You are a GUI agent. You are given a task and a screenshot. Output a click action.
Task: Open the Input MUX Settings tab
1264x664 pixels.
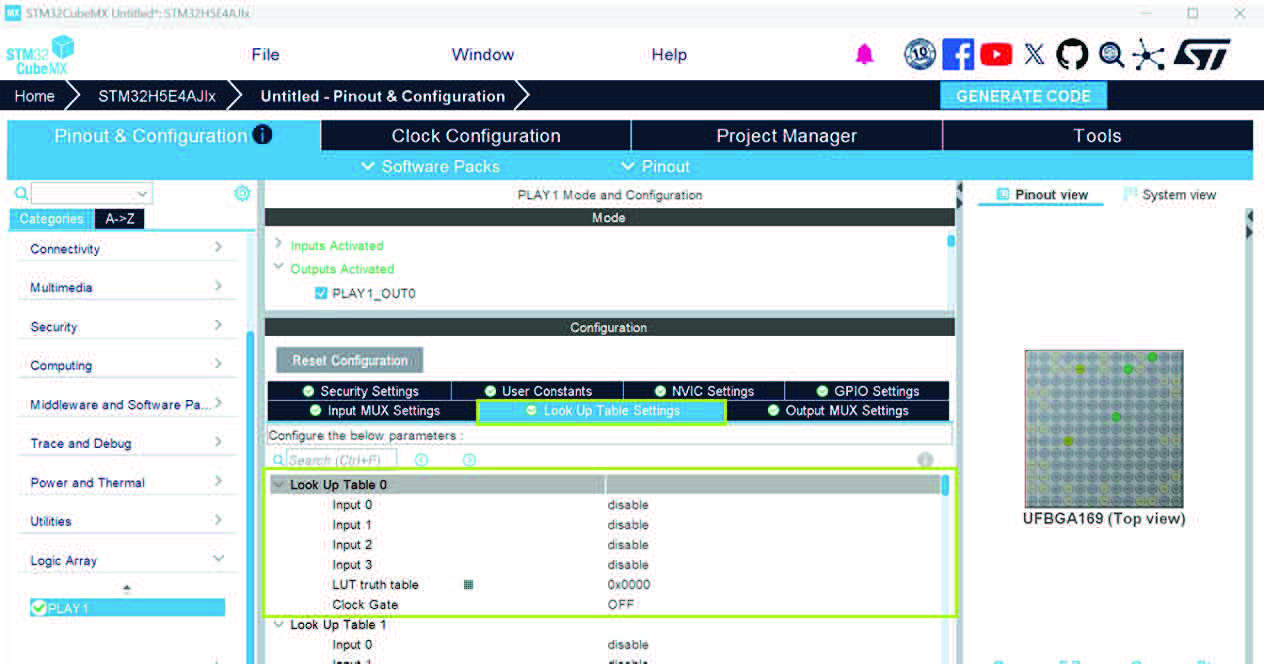[372, 410]
